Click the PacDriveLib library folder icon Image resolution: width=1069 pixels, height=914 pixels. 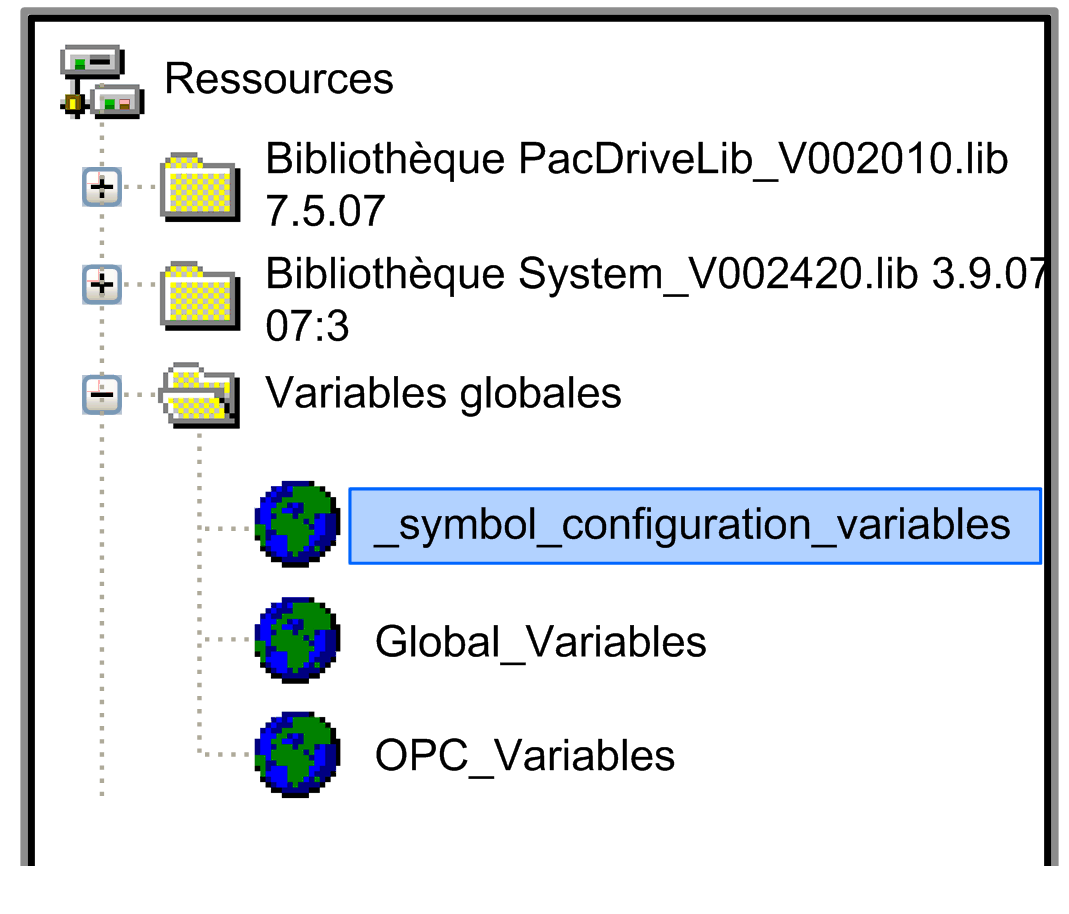coord(200,185)
